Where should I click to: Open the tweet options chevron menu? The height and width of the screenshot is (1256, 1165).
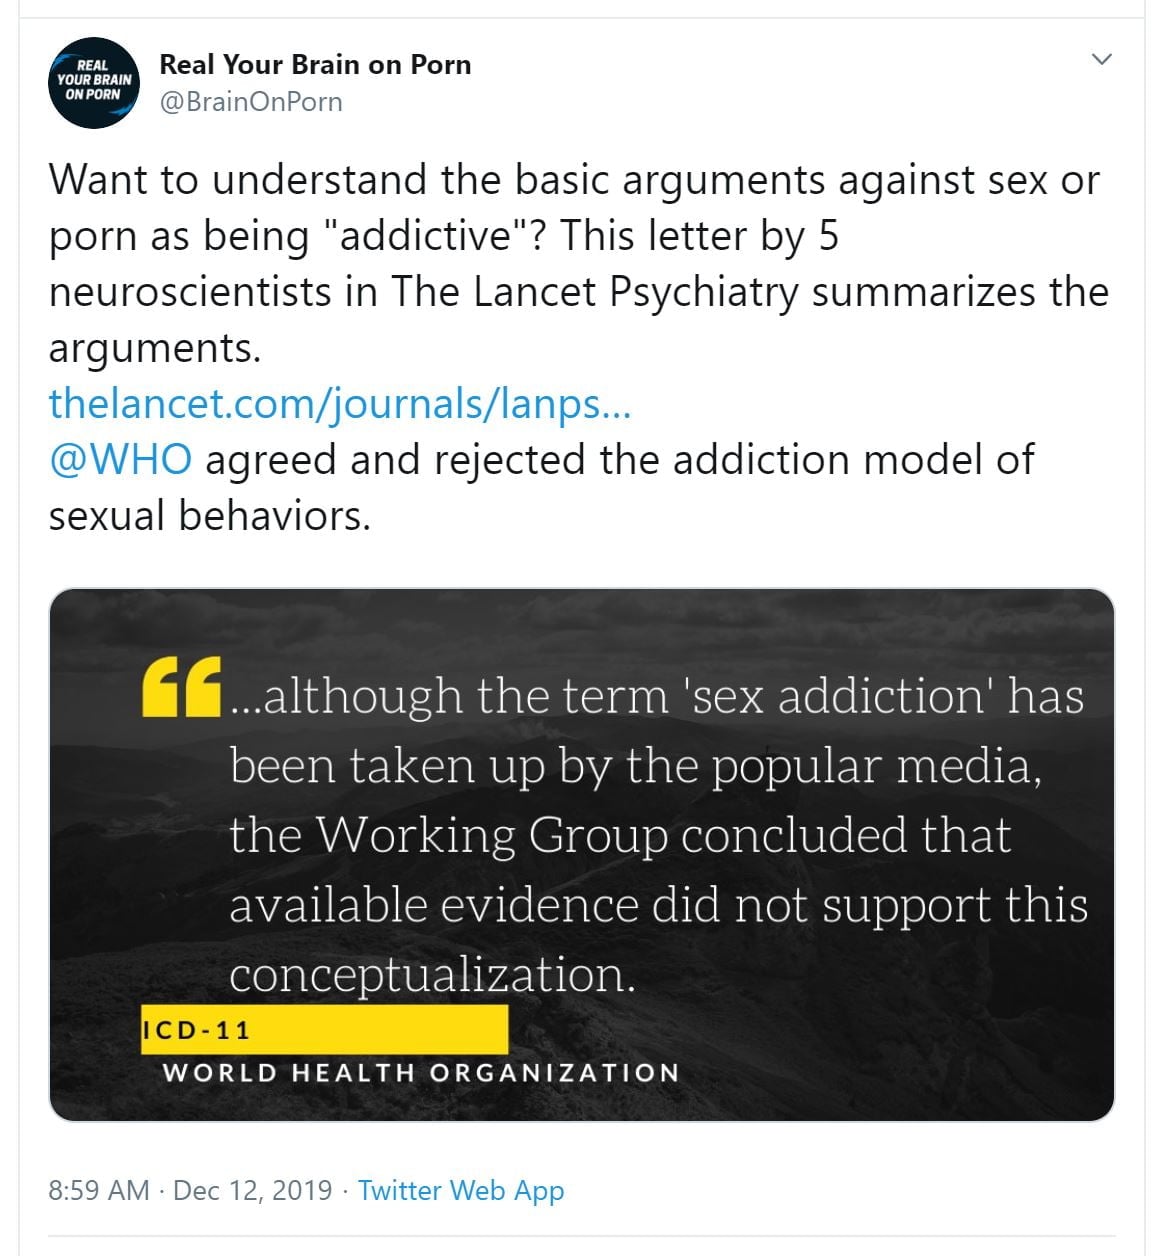(x=1101, y=60)
